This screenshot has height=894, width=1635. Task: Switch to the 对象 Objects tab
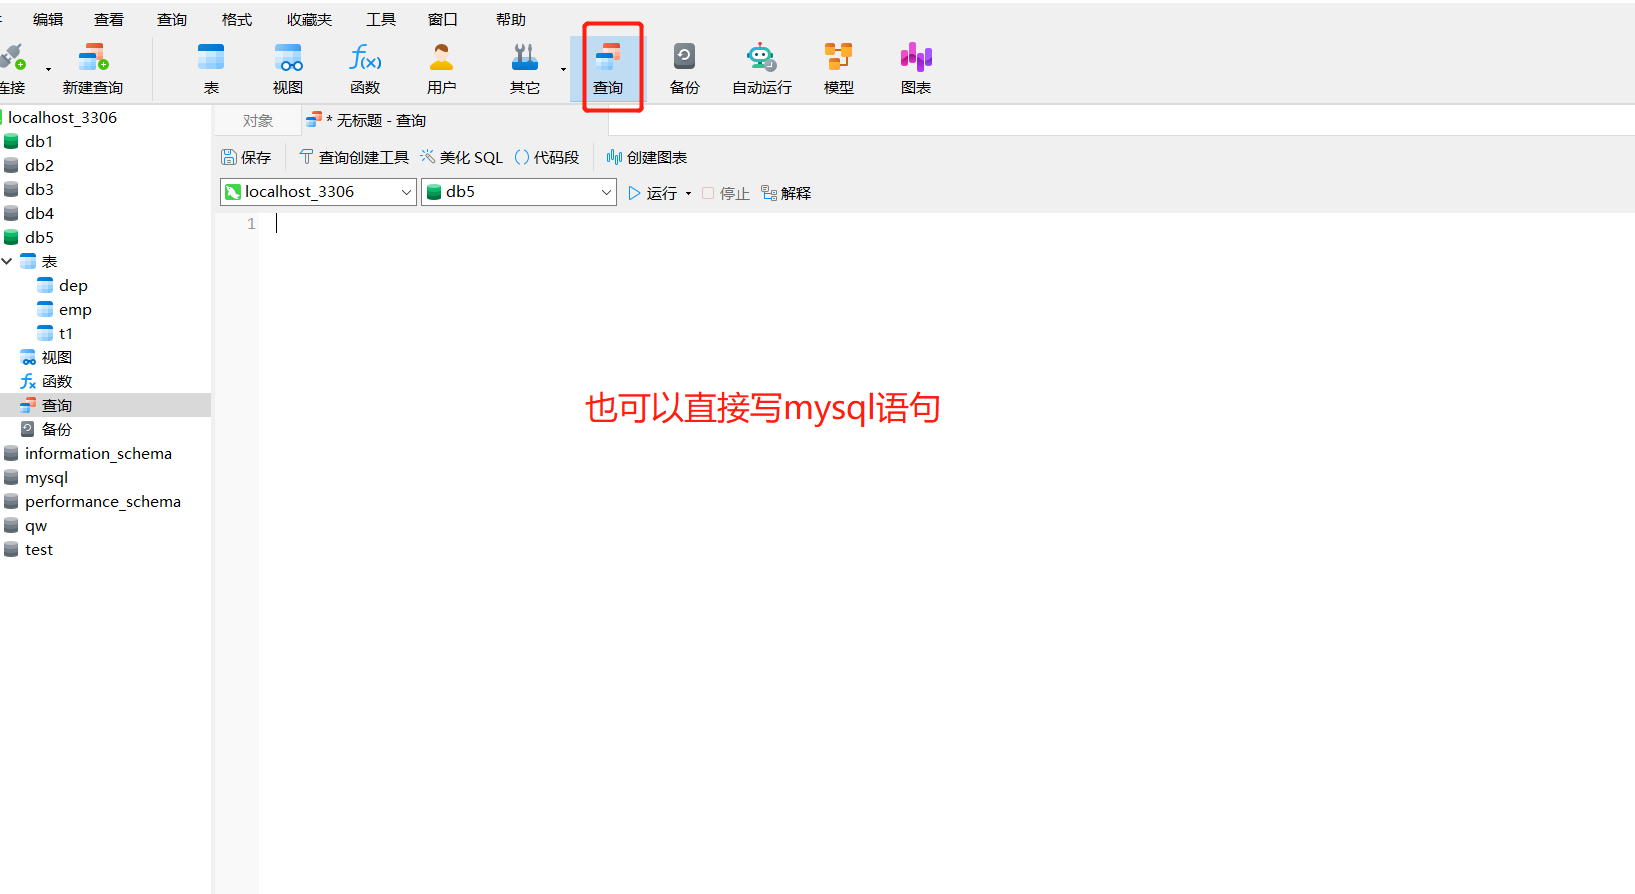point(258,121)
